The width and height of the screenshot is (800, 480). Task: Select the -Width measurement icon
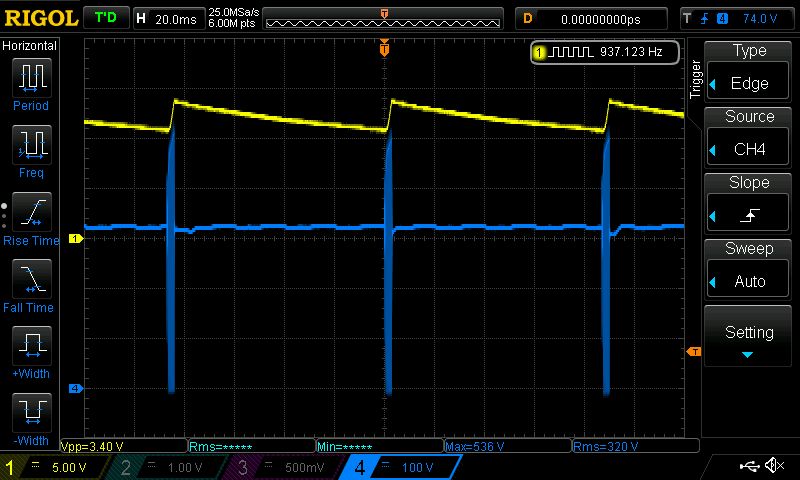[32, 412]
